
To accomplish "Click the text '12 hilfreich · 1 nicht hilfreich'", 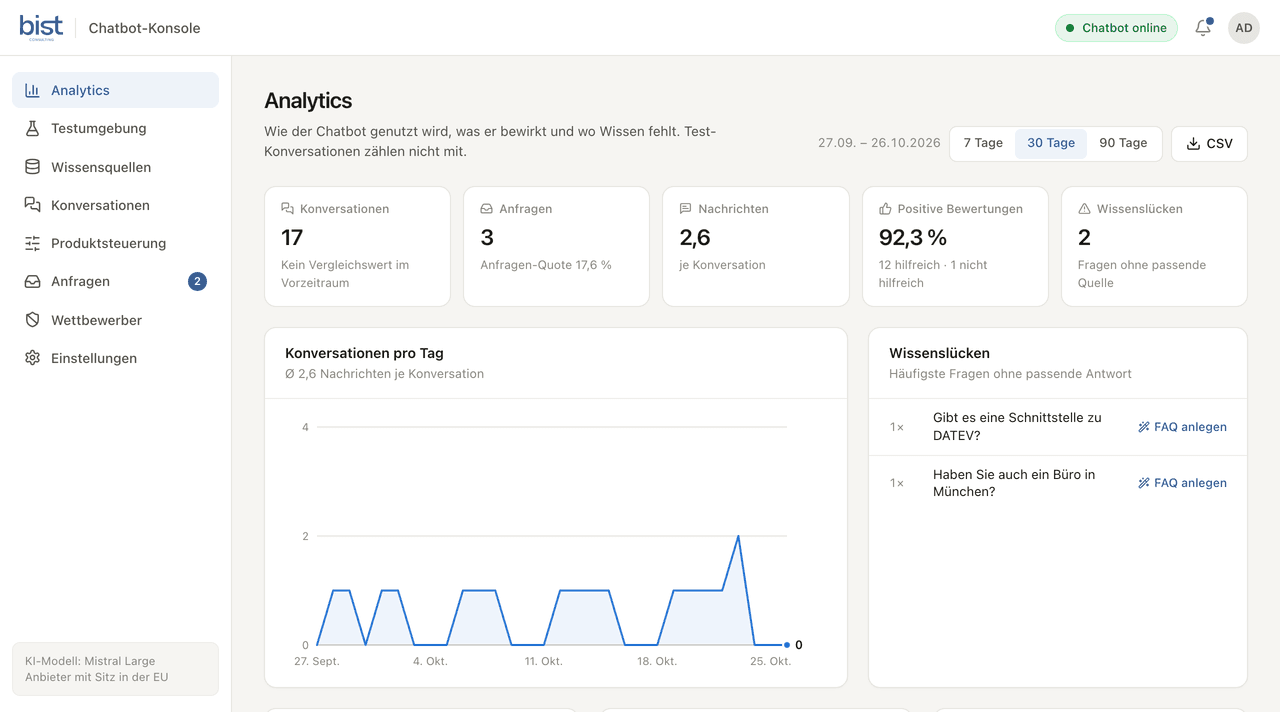I will click(932, 274).
